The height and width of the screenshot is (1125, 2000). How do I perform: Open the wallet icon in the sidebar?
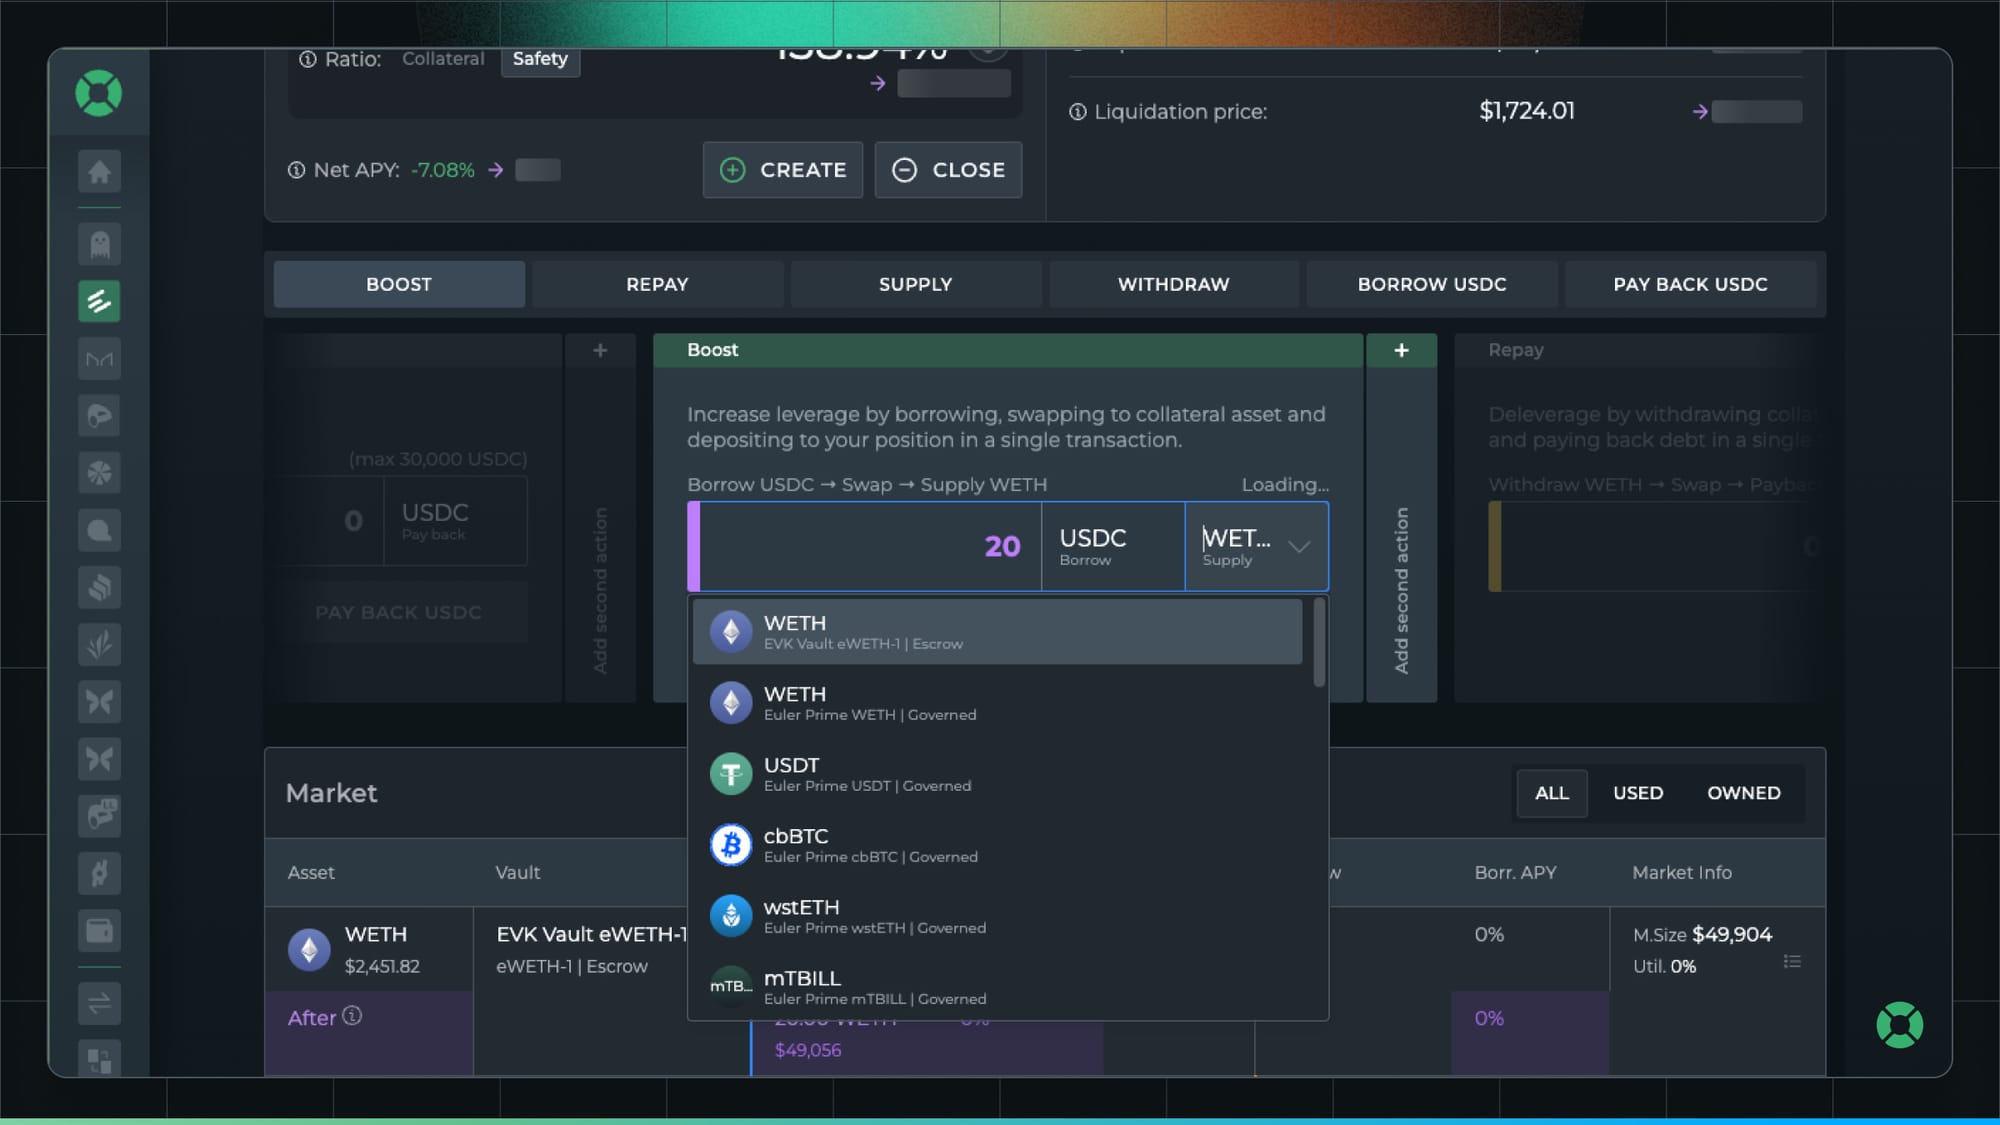tap(99, 931)
